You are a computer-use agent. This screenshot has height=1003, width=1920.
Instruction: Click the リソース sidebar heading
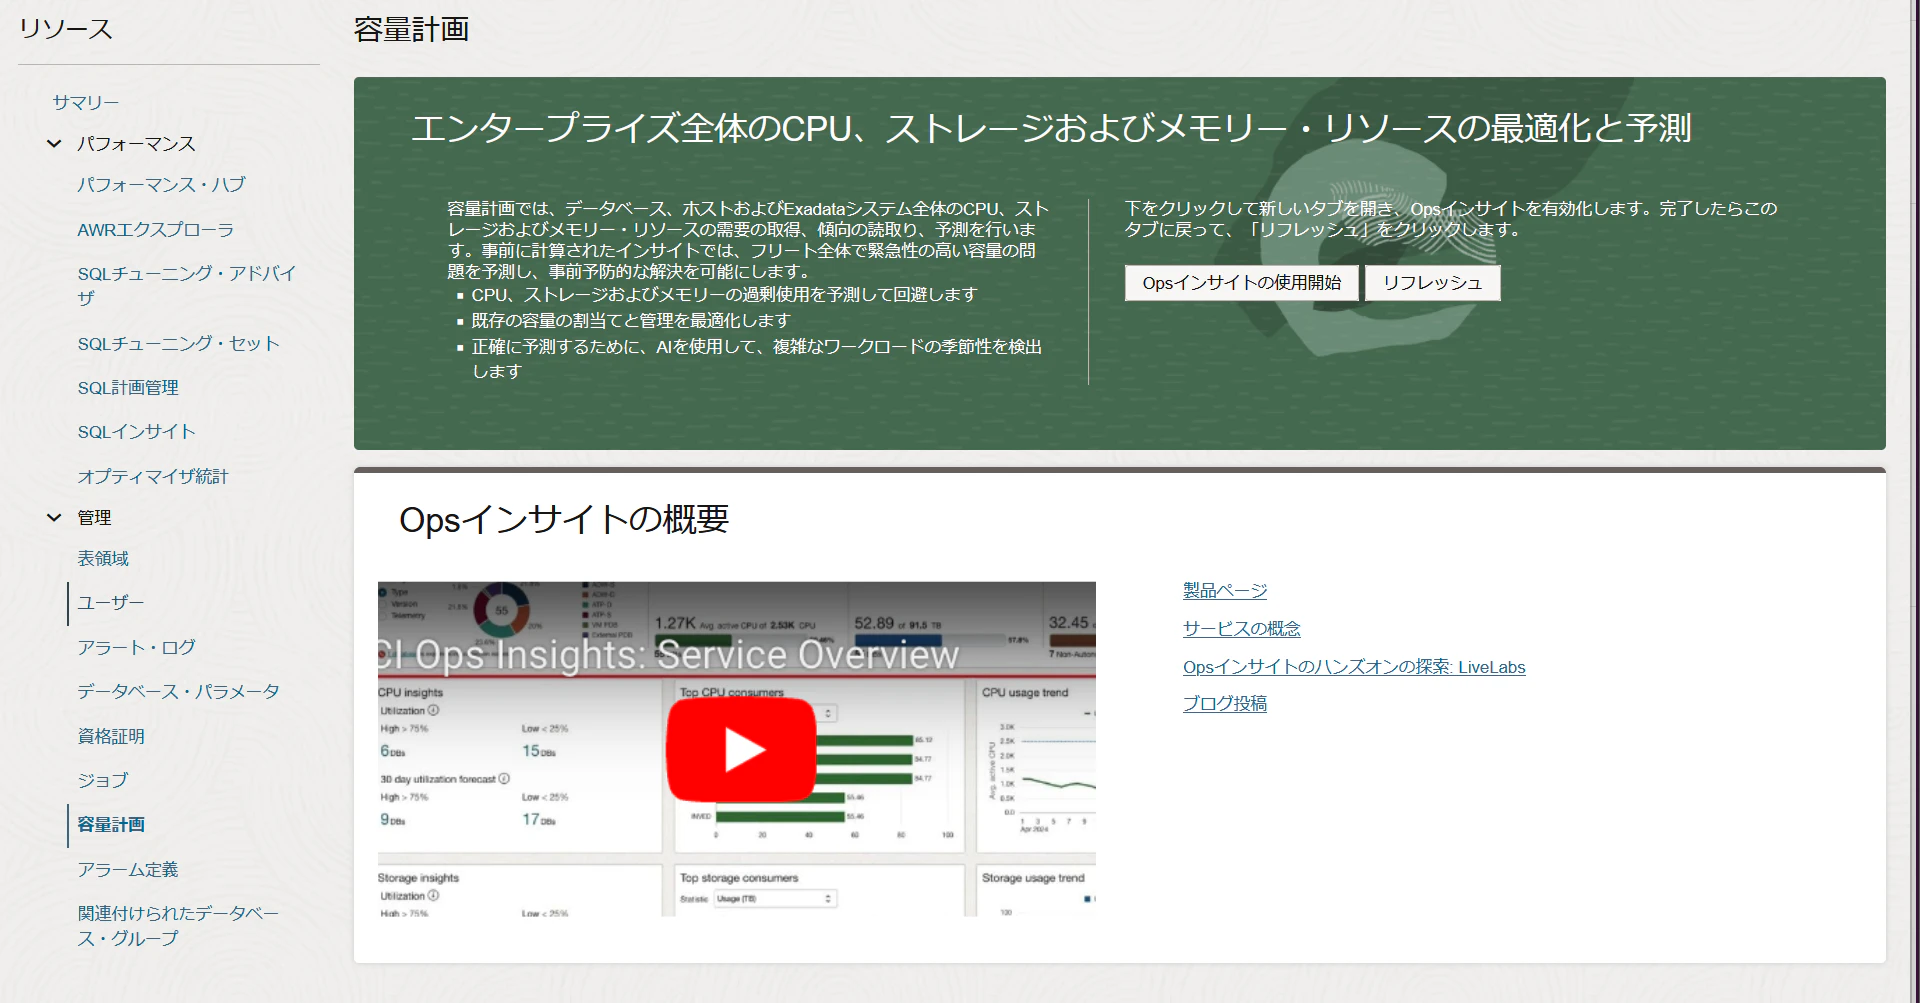(x=66, y=29)
